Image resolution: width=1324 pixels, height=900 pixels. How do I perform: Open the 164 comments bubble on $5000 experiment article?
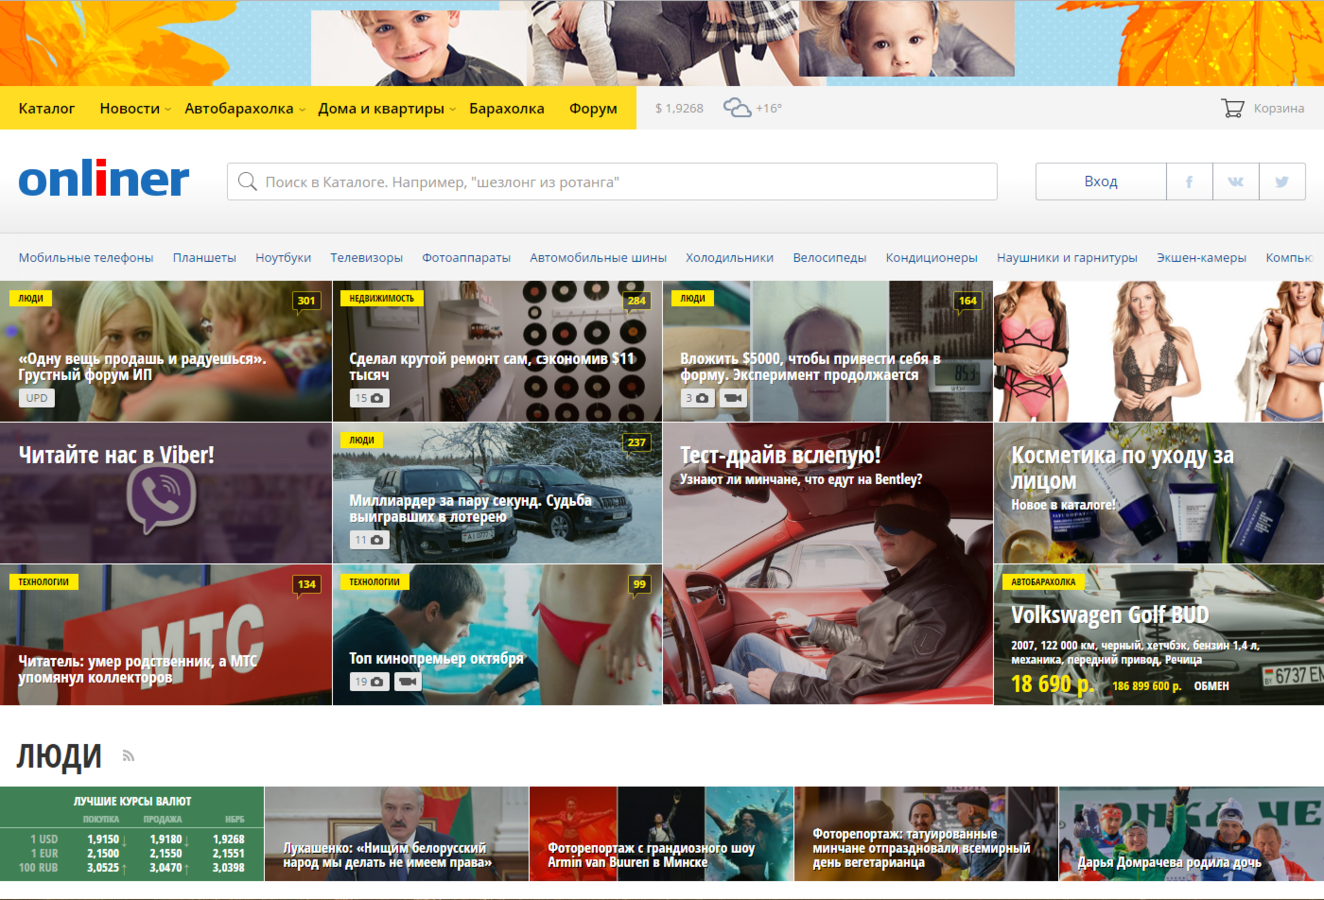(967, 301)
